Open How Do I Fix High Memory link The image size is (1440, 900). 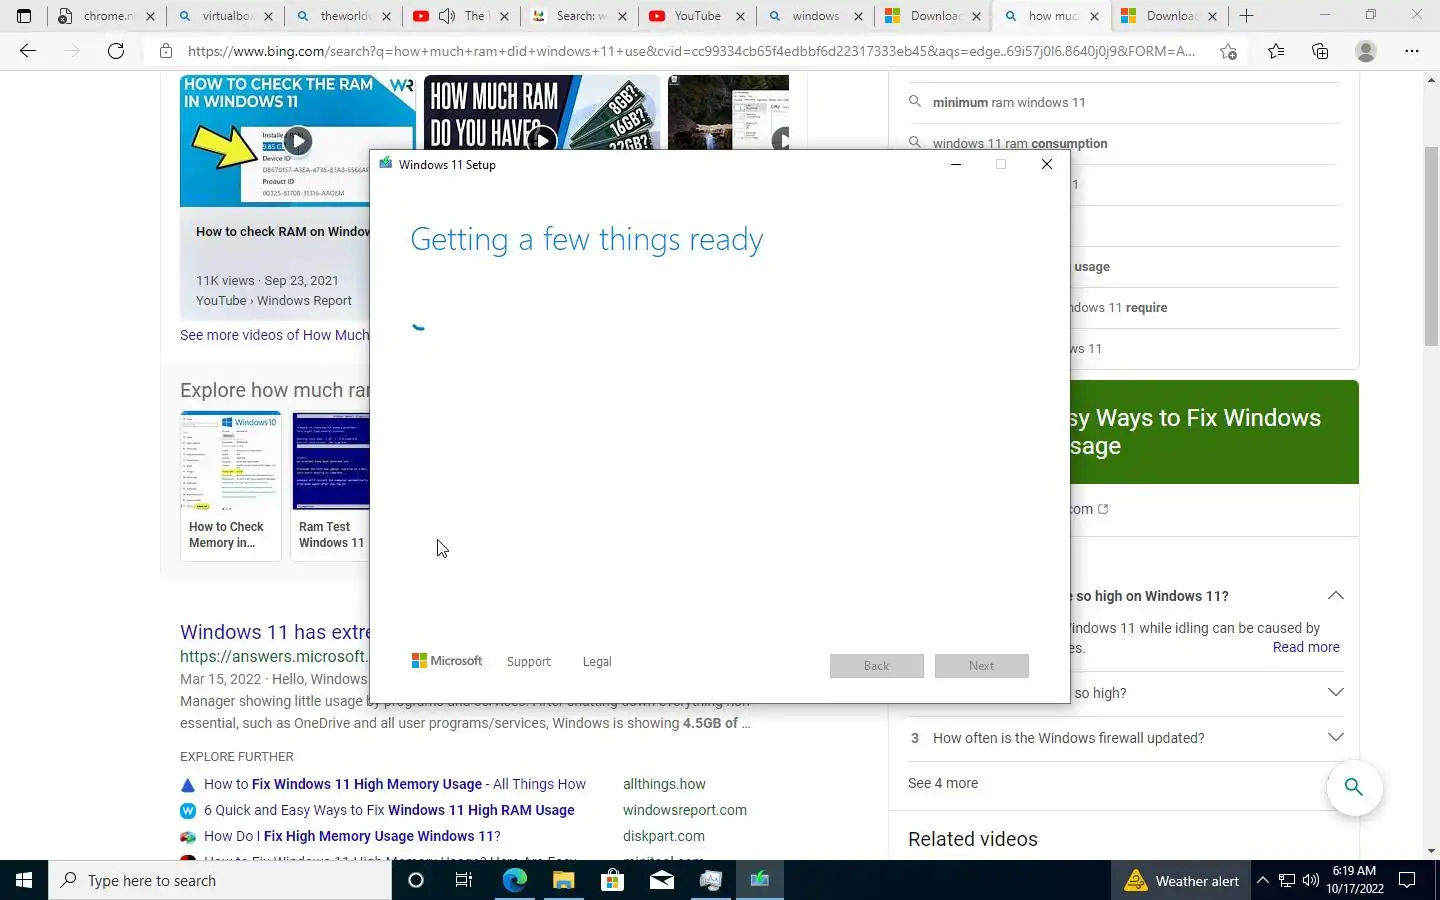352,836
